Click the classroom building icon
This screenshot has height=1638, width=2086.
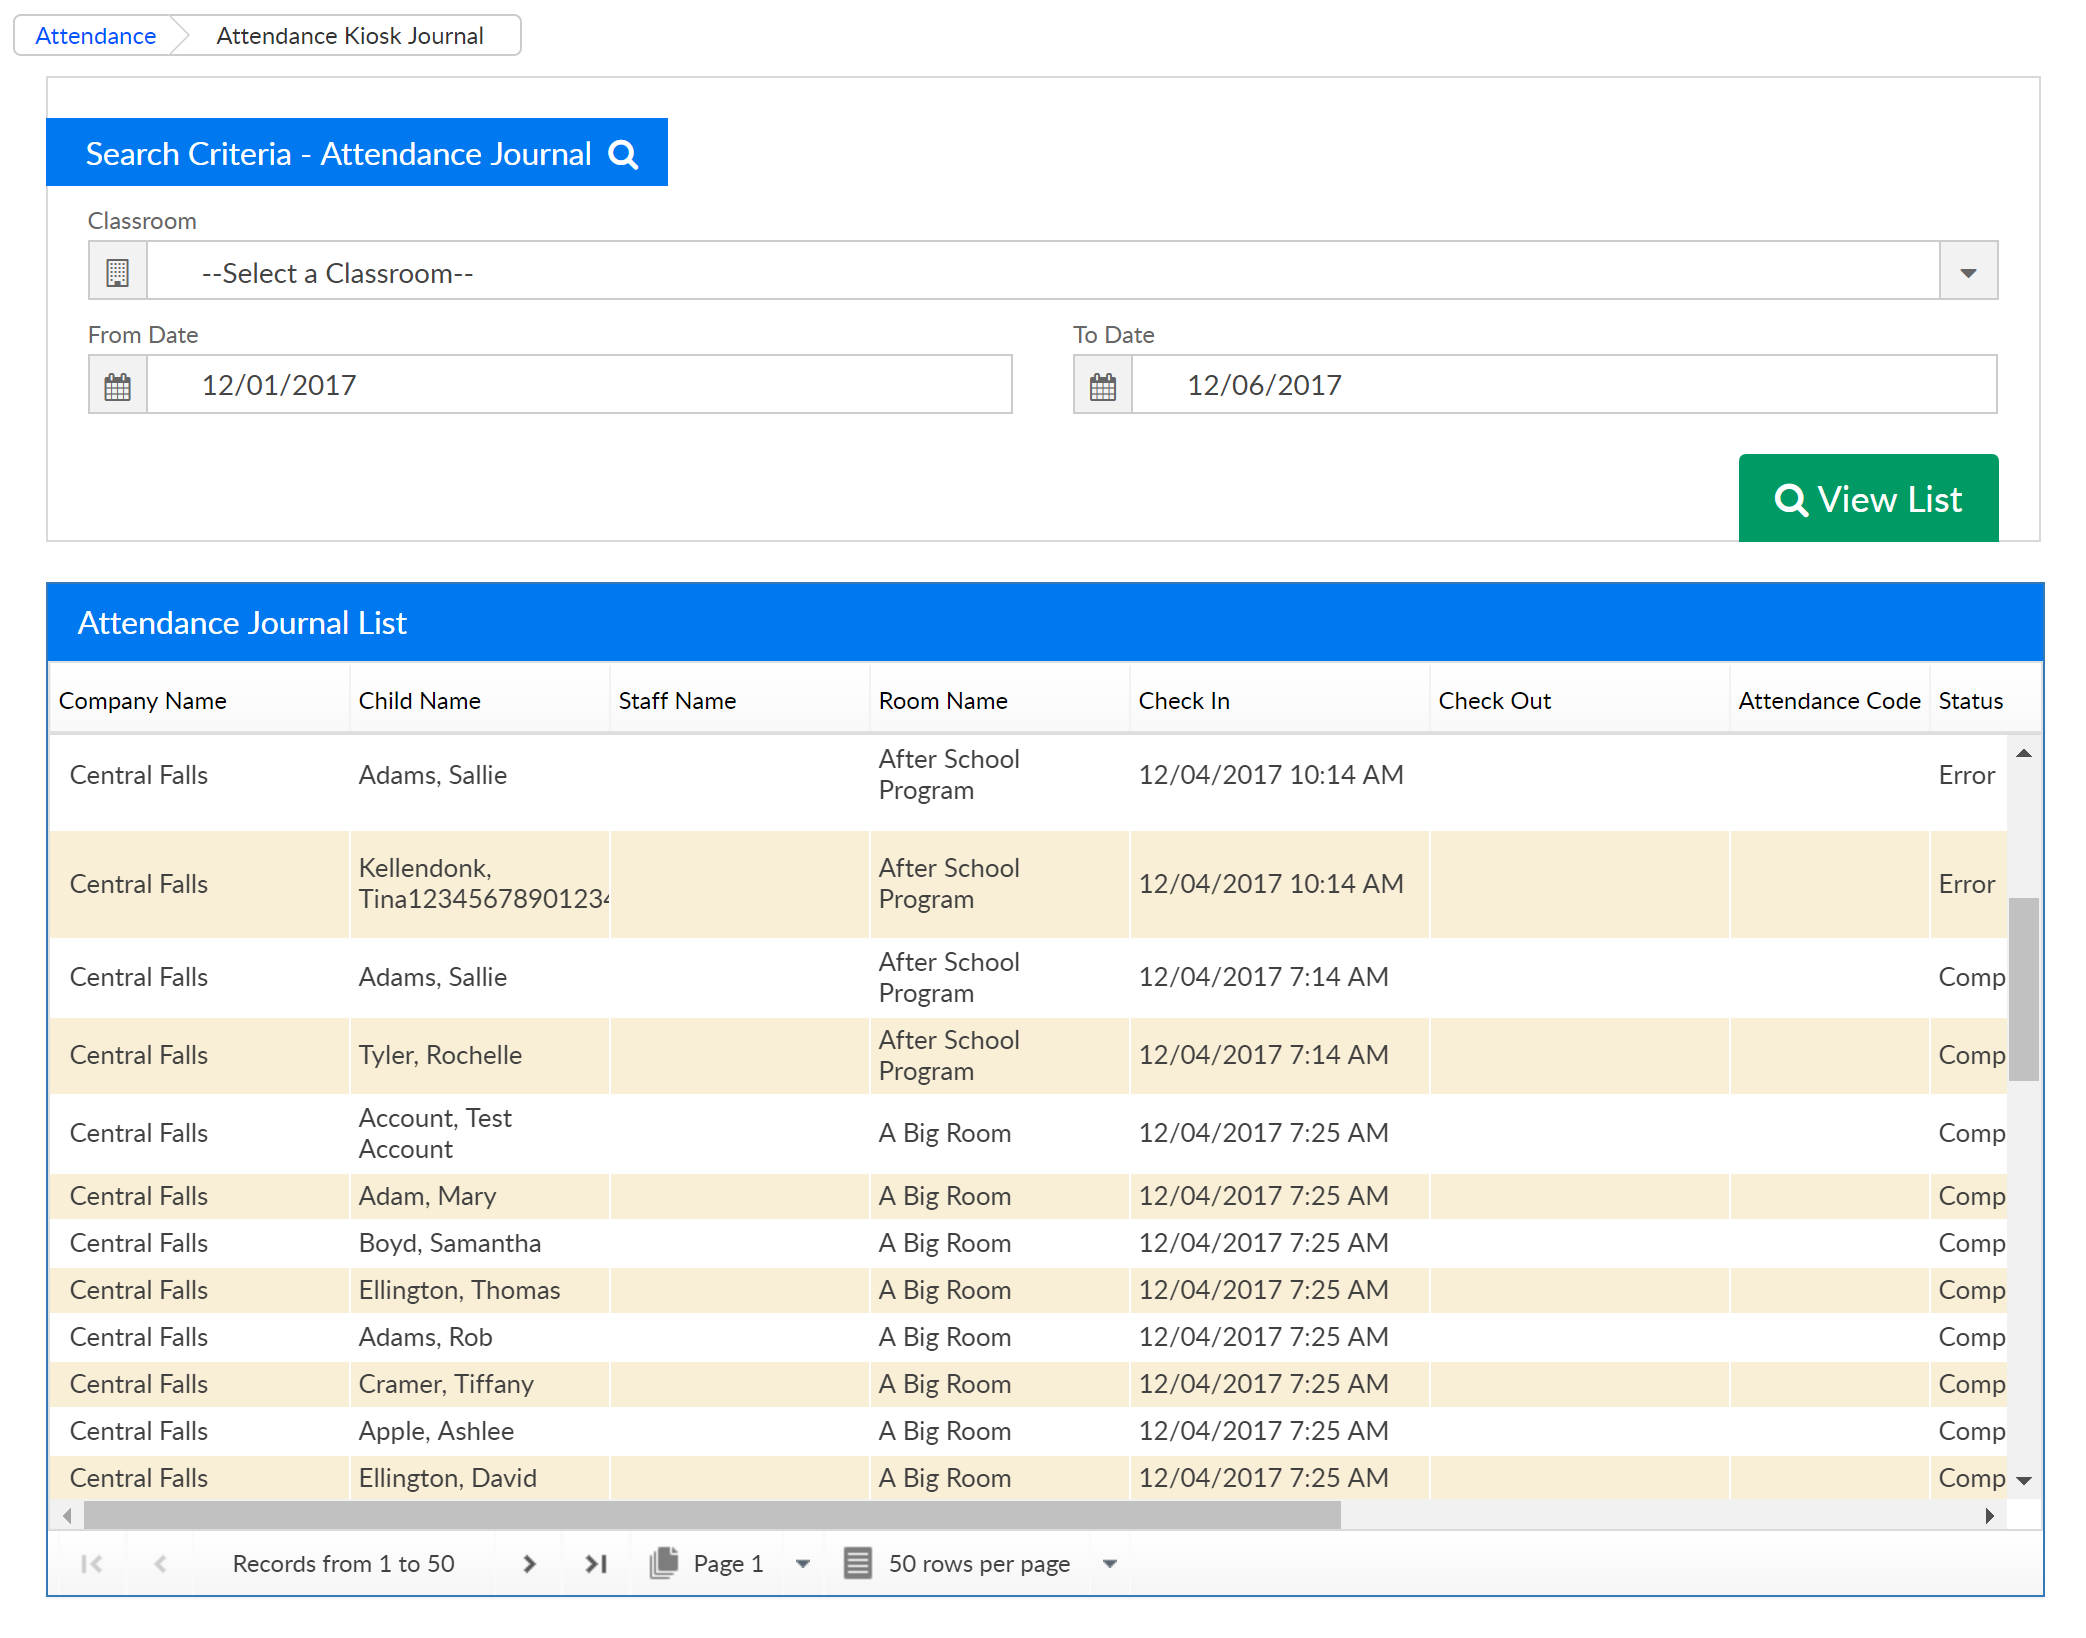(x=118, y=271)
